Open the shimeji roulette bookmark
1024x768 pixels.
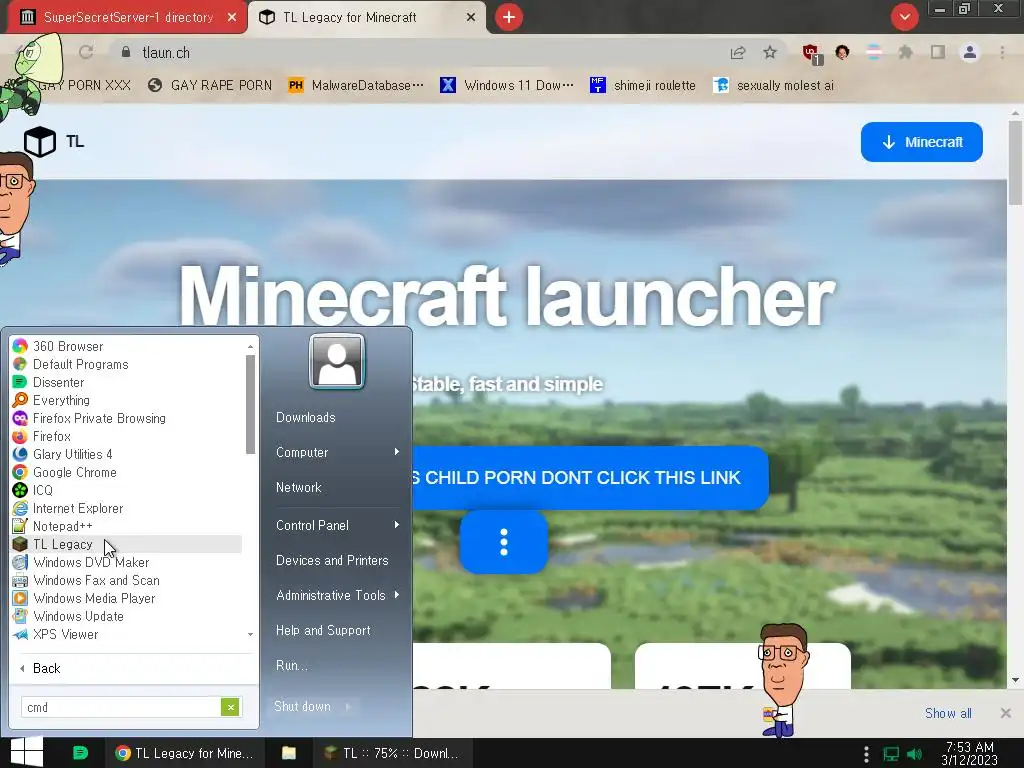[x=643, y=85]
